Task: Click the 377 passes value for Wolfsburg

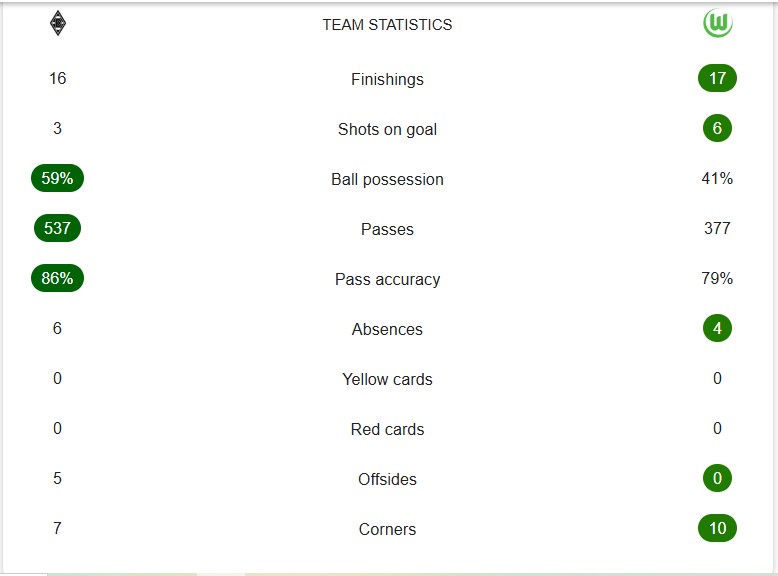Action: point(717,228)
